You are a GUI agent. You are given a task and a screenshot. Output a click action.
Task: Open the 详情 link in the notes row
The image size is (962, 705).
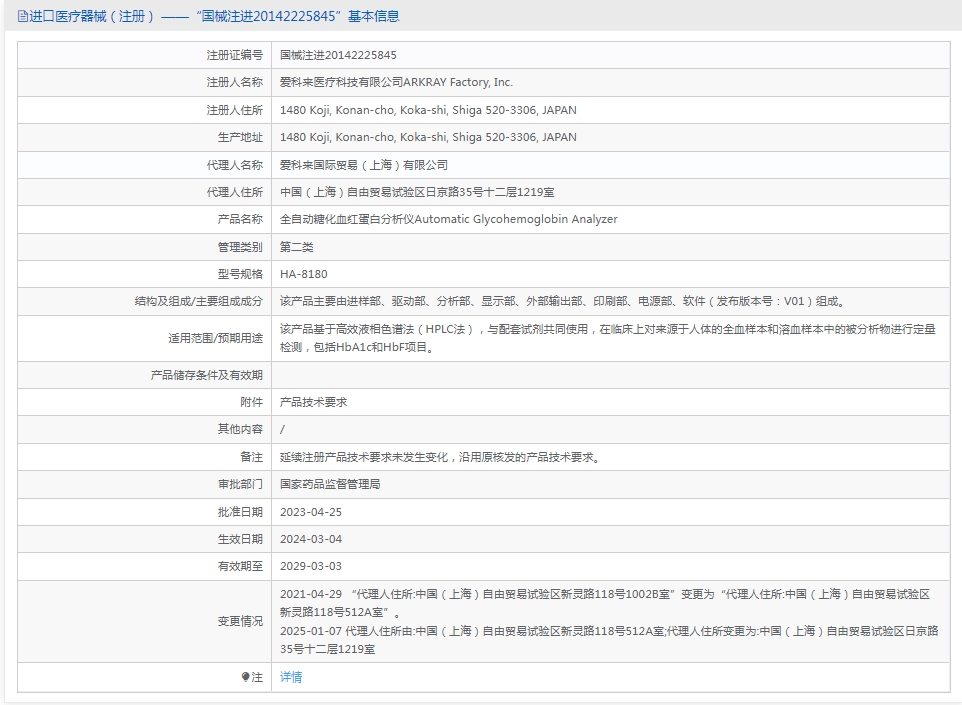pos(291,677)
